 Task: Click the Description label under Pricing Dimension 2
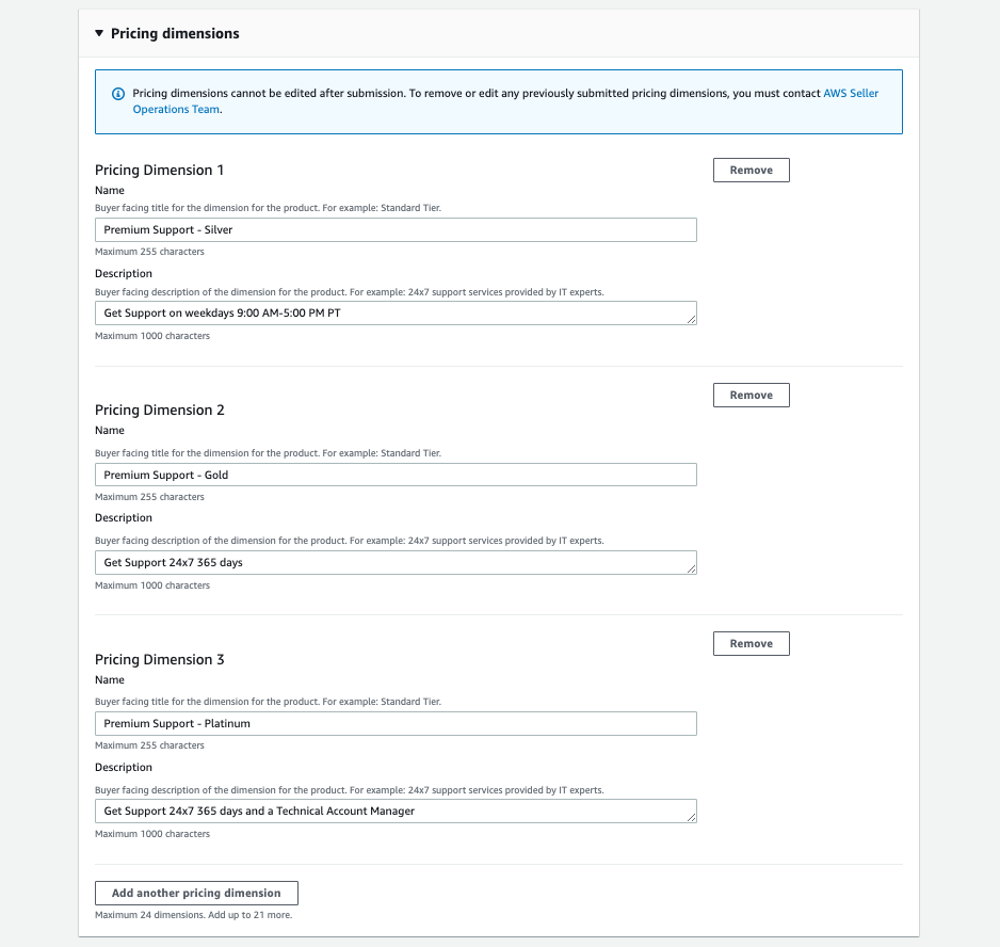tap(124, 518)
